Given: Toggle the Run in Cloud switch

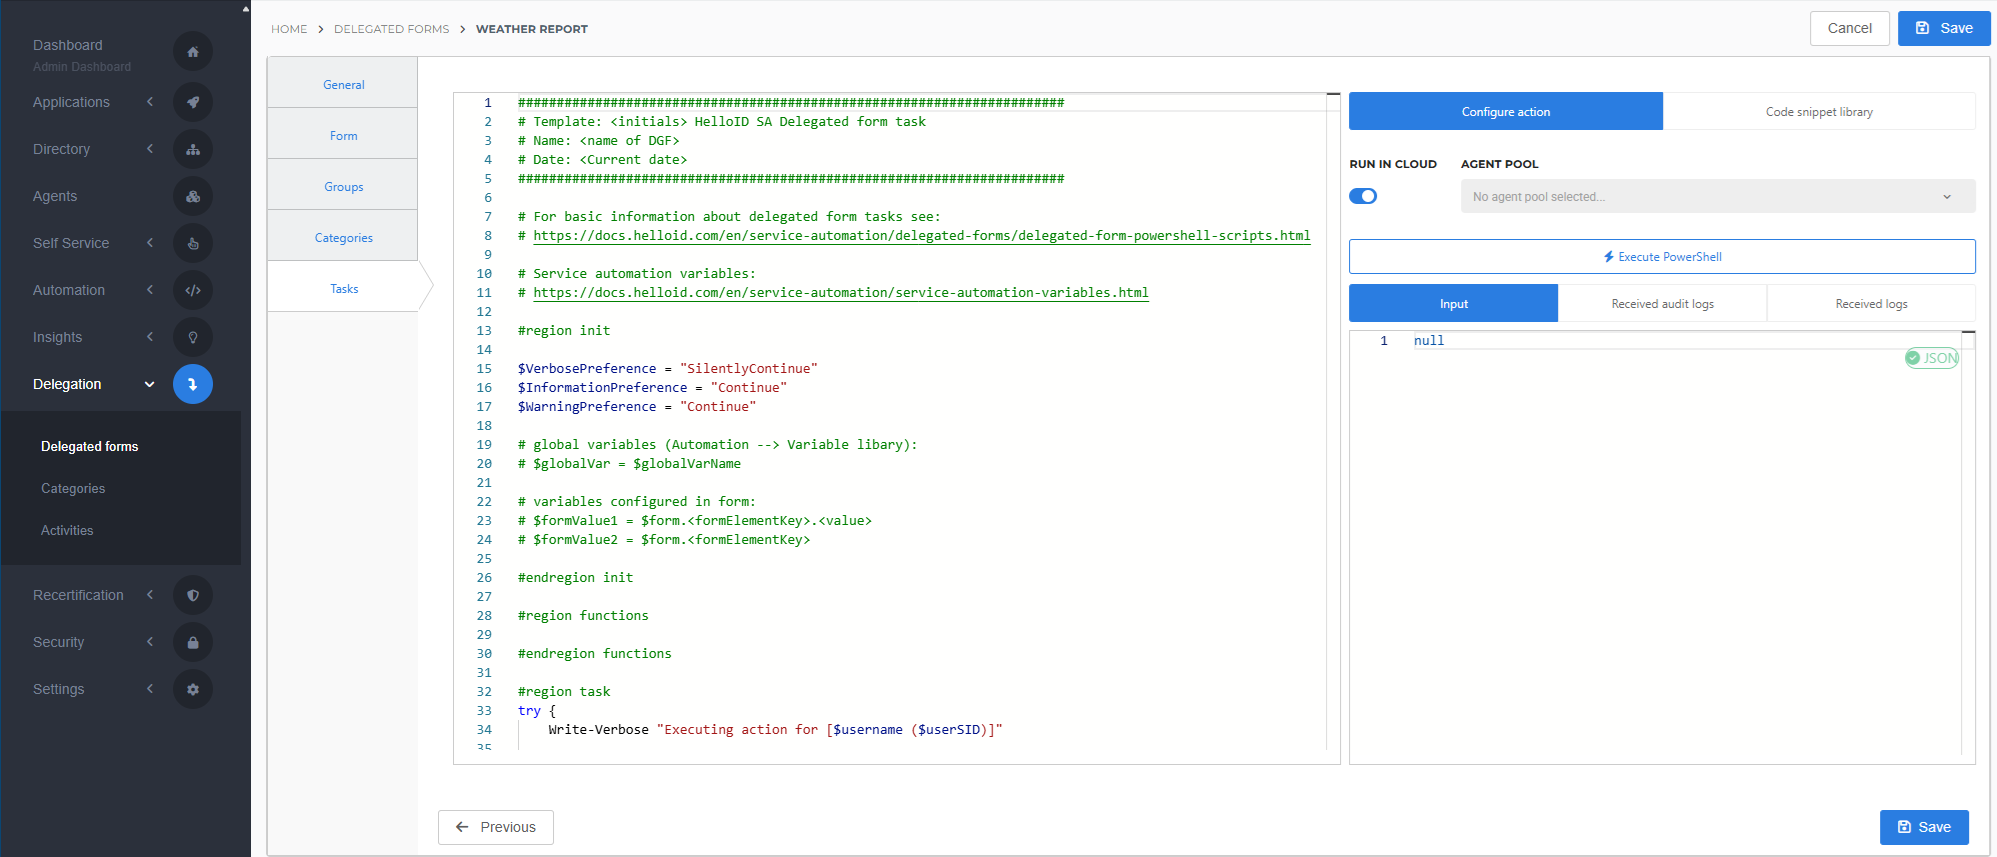Looking at the screenshot, I should point(1363,196).
